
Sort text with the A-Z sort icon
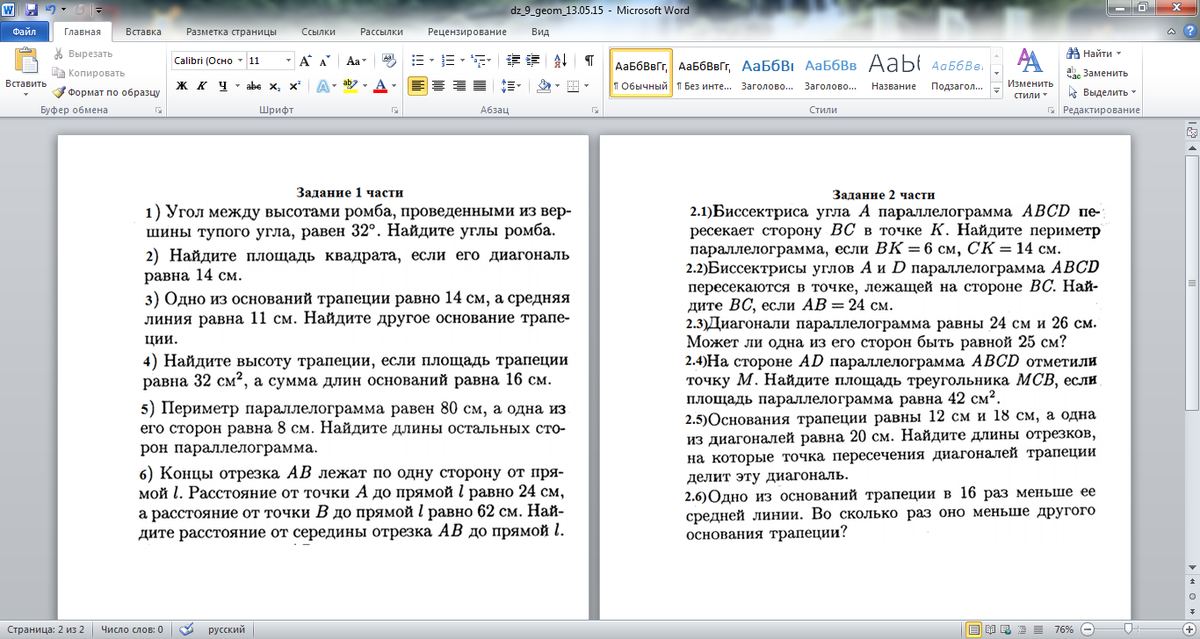click(x=559, y=60)
